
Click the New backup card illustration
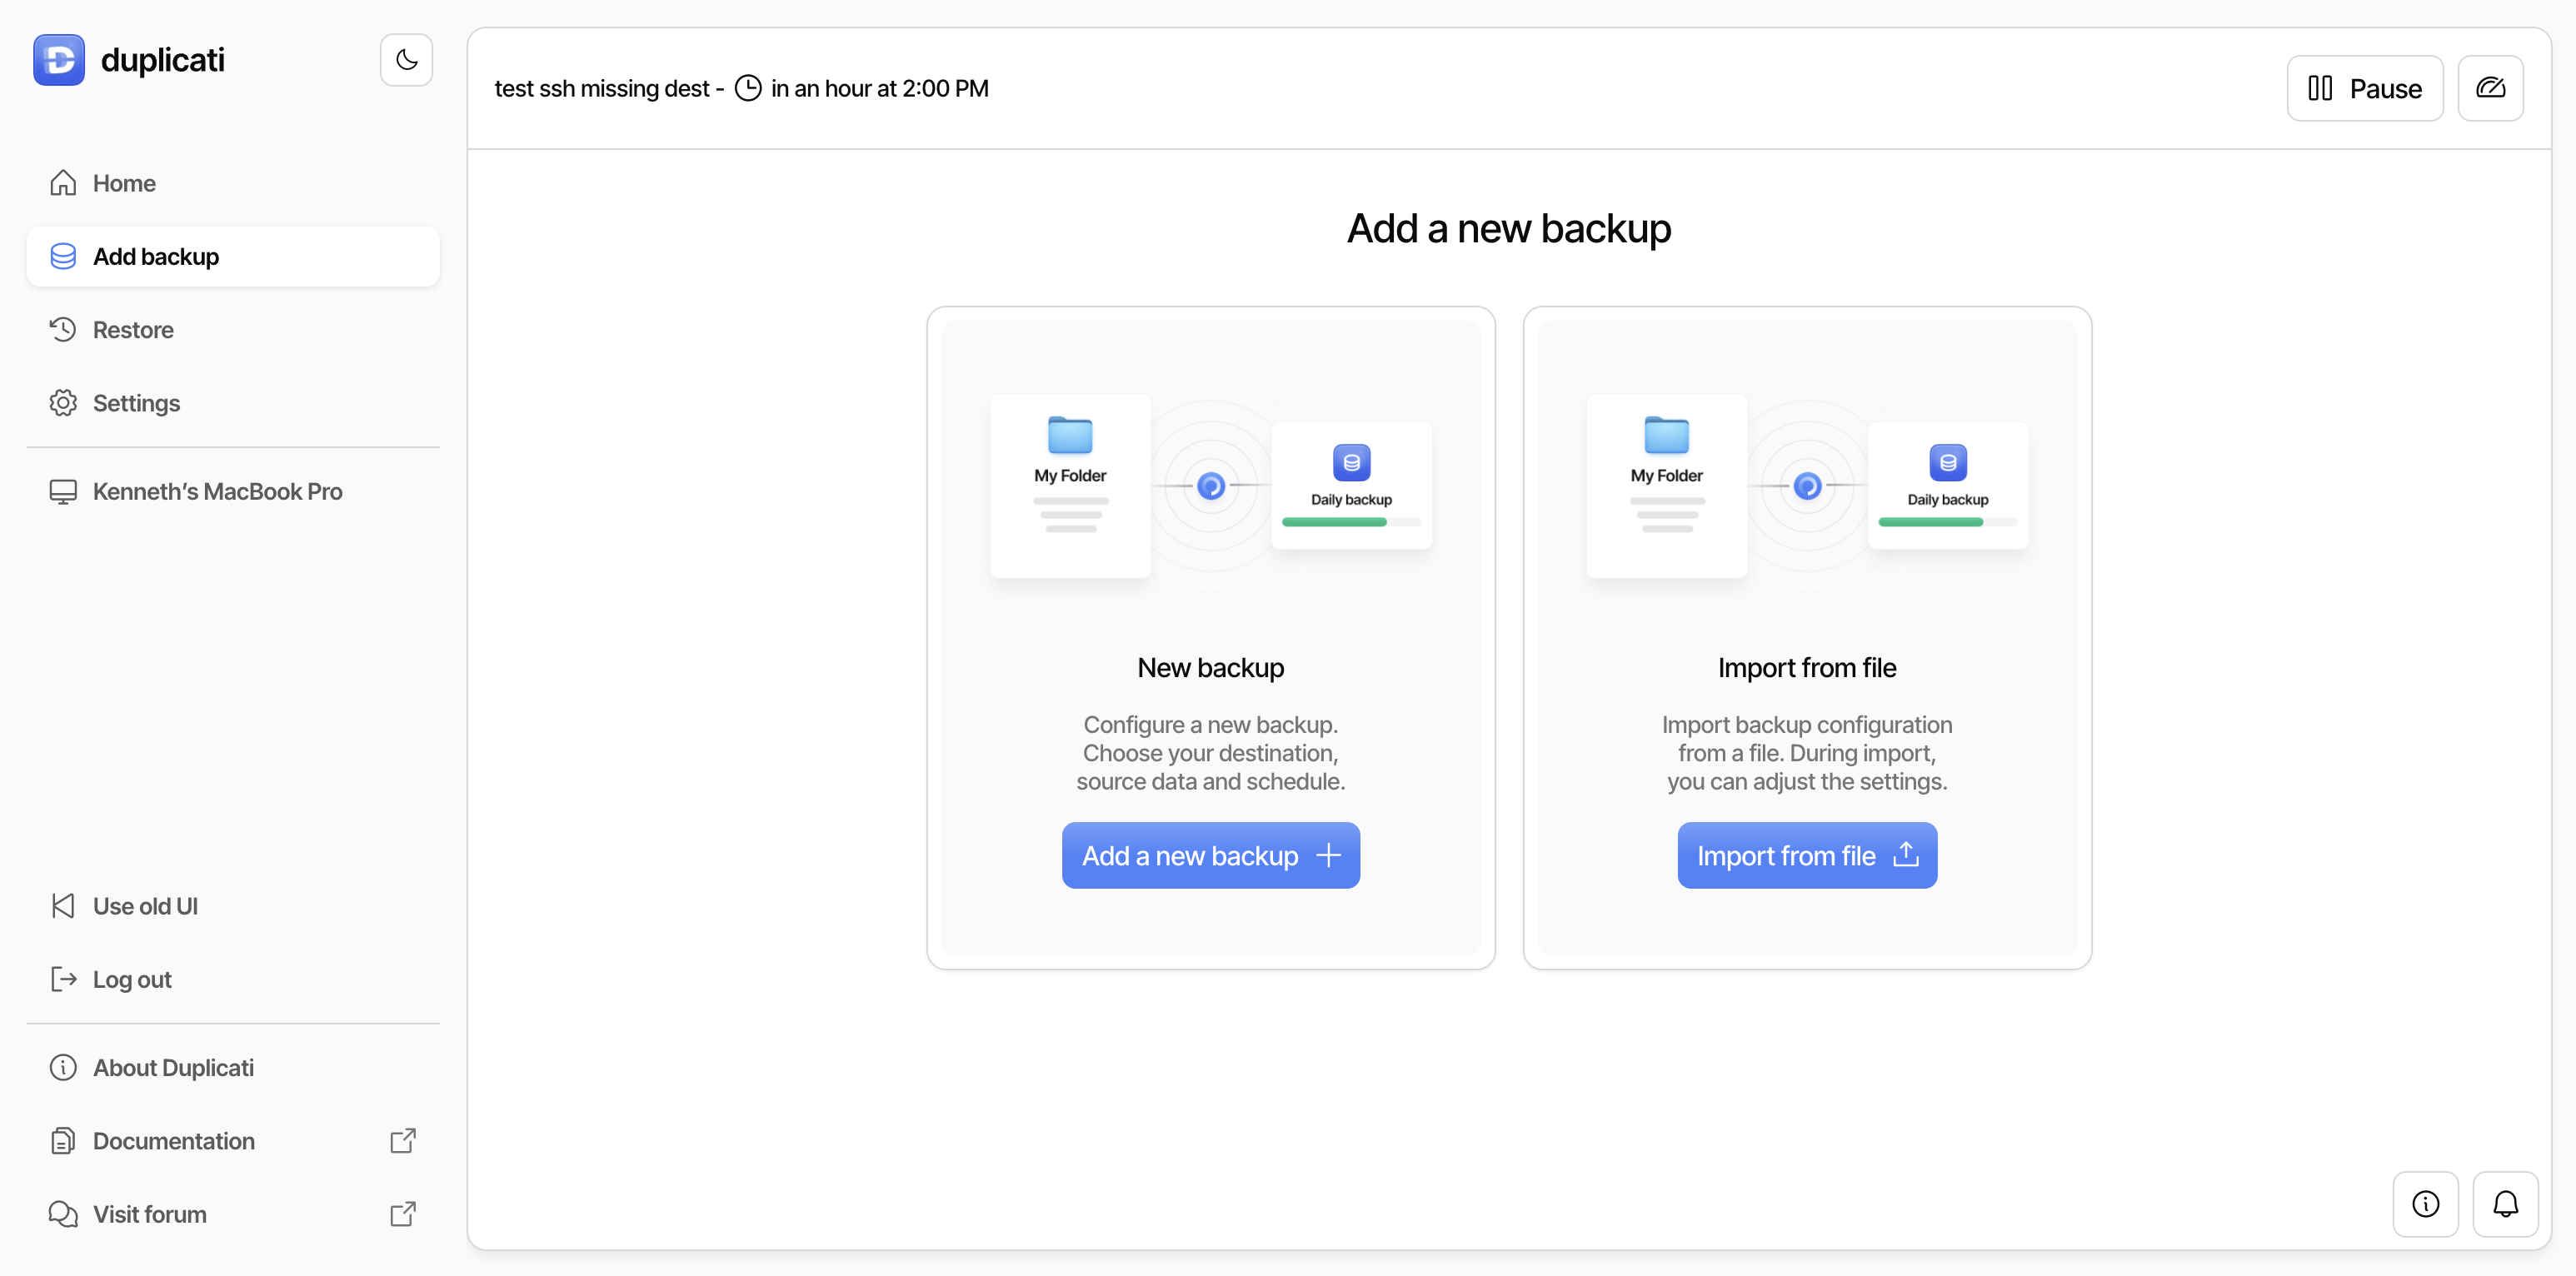click(1210, 486)
